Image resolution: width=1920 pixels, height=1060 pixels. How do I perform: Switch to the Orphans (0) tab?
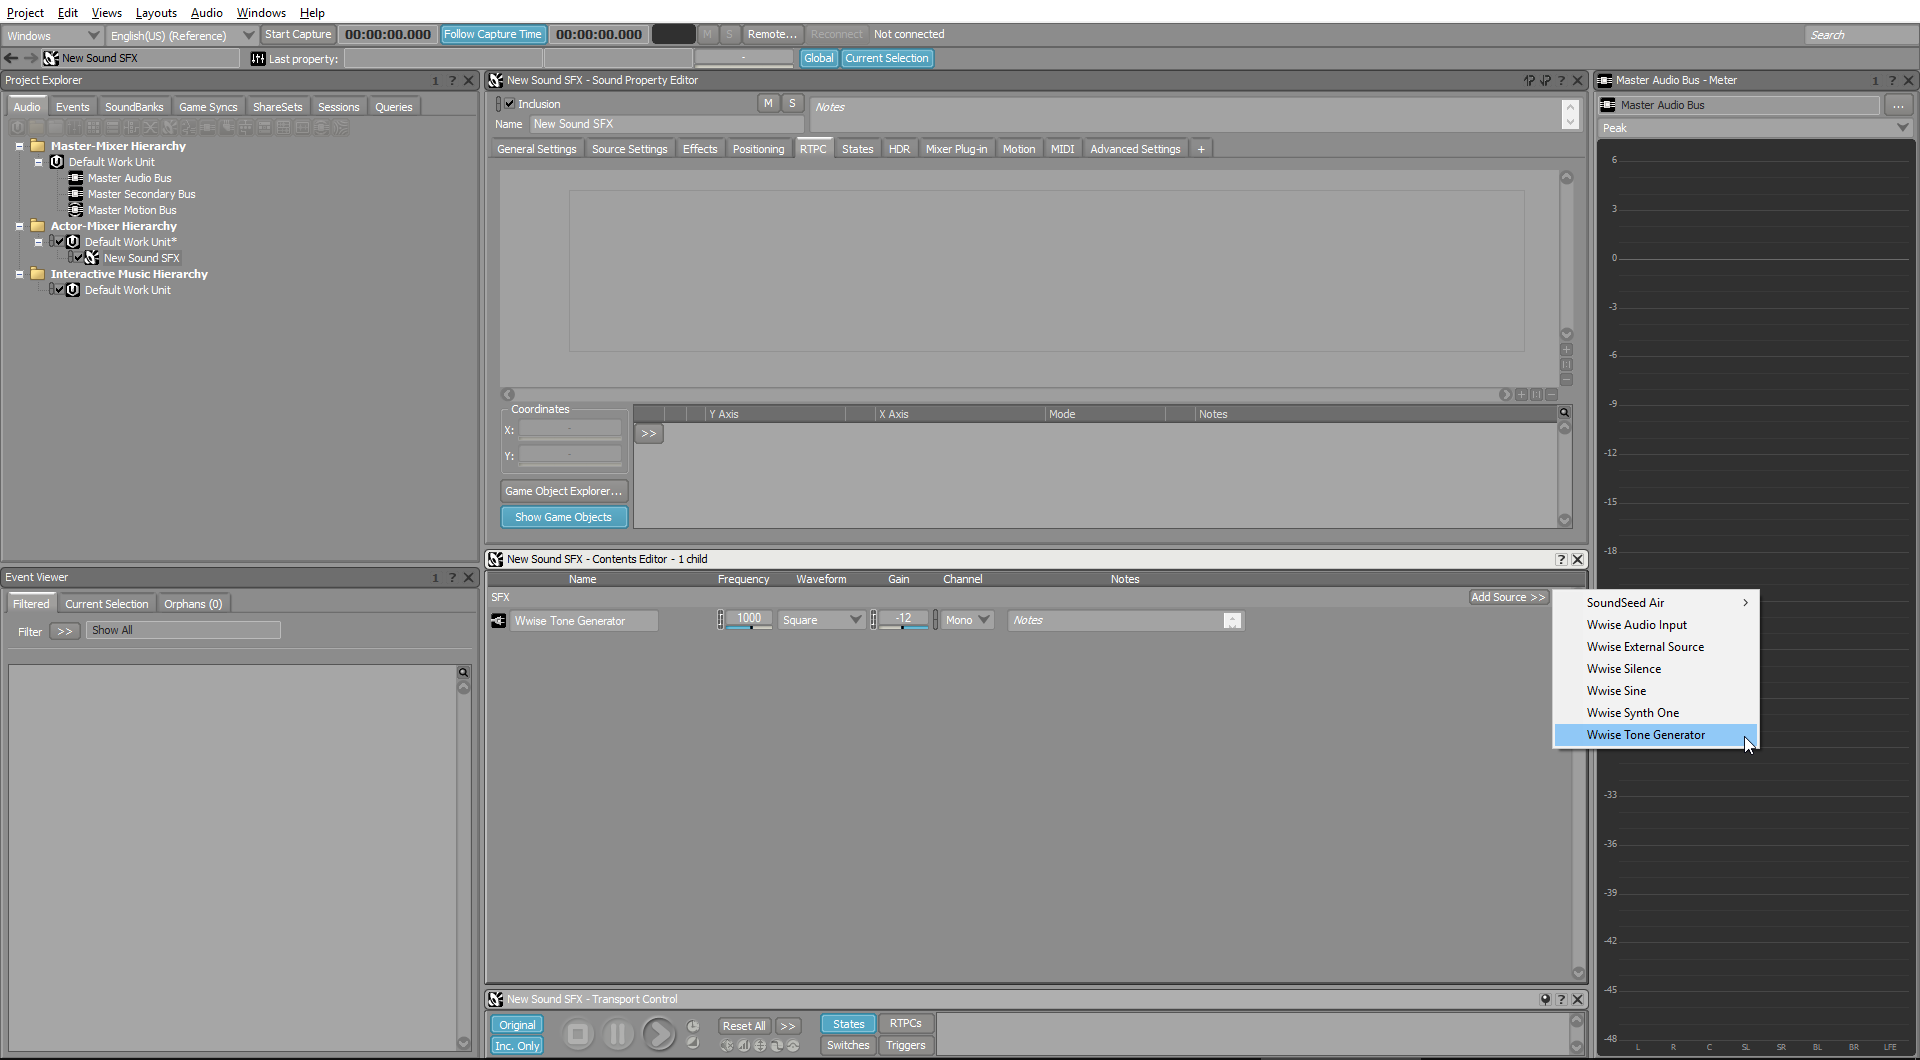tap(193, 604)
